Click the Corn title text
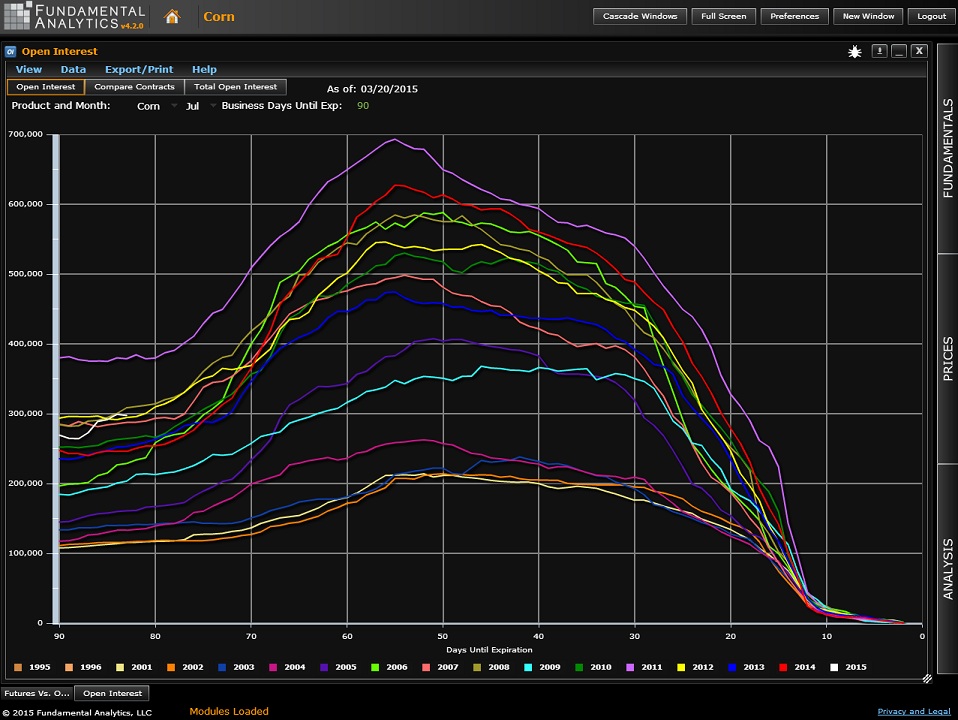The image size is (958, 720). click(x=219, y=17)
